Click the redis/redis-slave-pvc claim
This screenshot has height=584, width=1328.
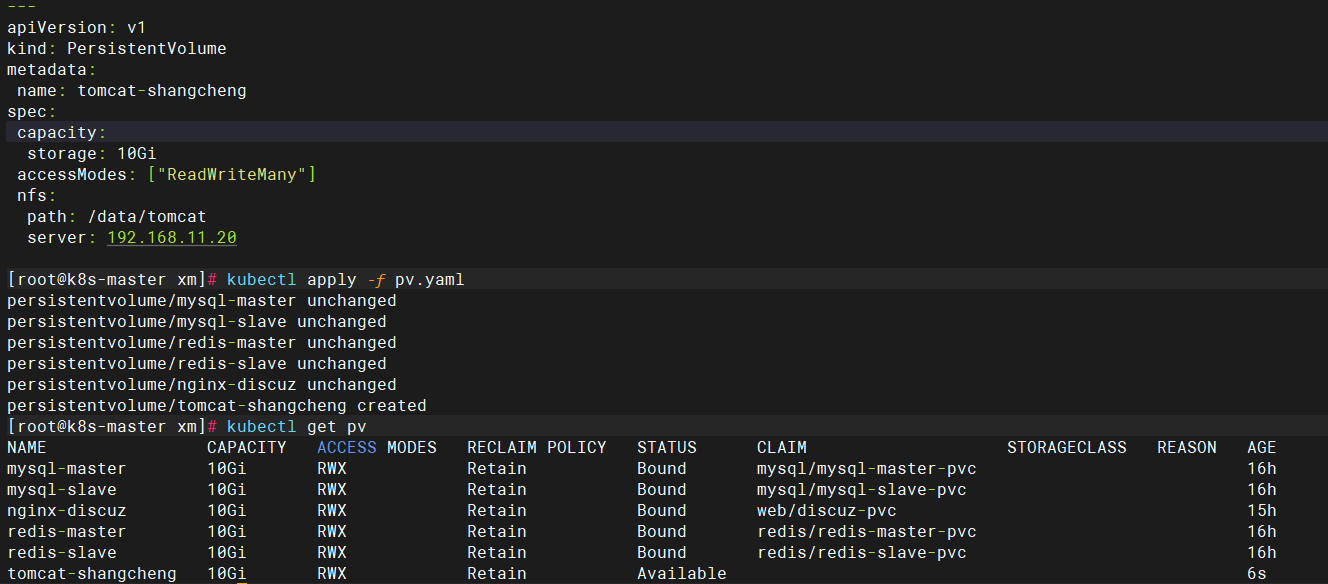(862, 553)
